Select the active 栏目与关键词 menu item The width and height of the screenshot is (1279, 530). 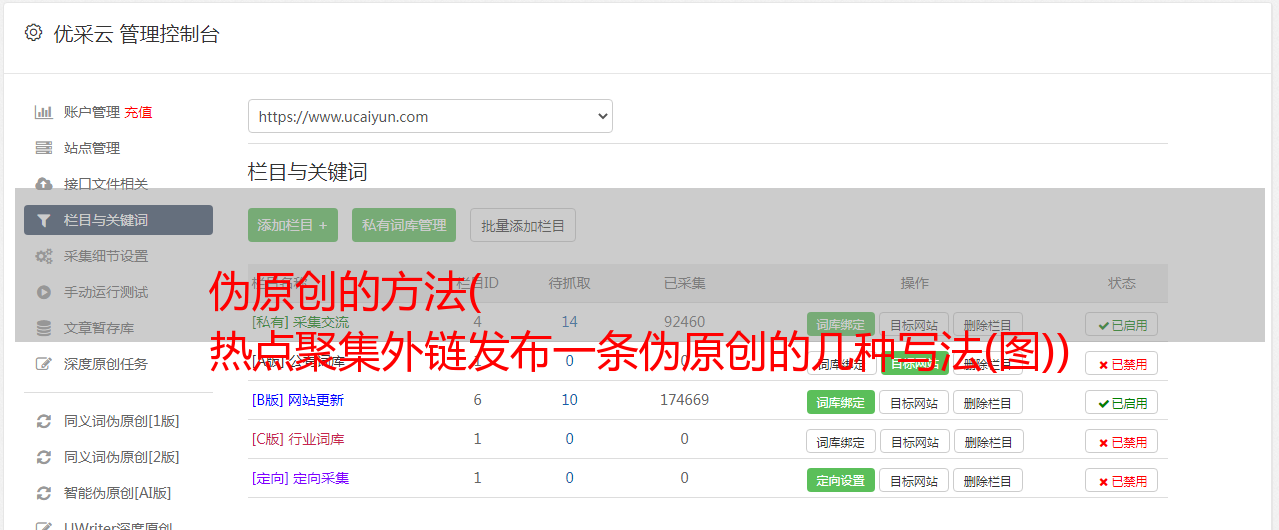click(118, 220)
